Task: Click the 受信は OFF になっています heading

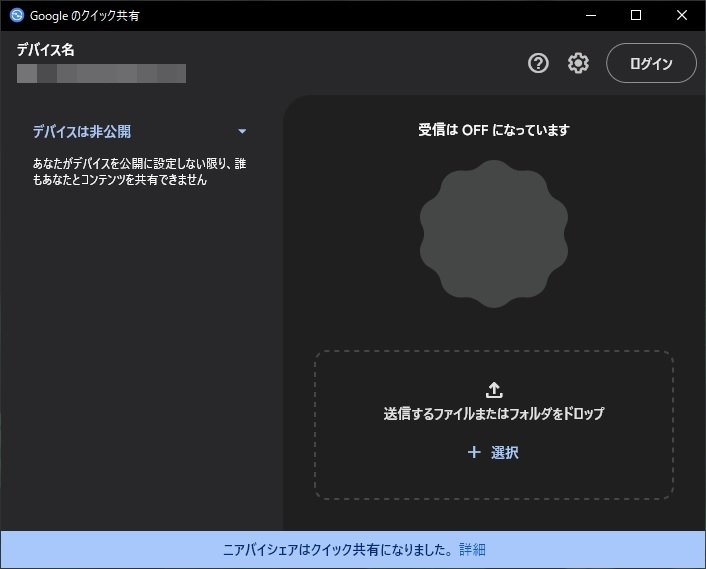Action: tap(494, 130)
